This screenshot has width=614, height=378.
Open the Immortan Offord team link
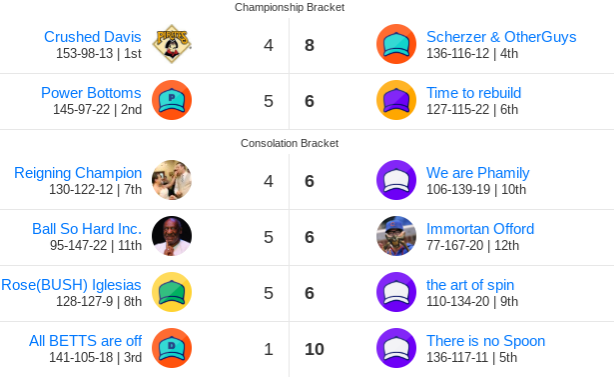pos(480,229)
